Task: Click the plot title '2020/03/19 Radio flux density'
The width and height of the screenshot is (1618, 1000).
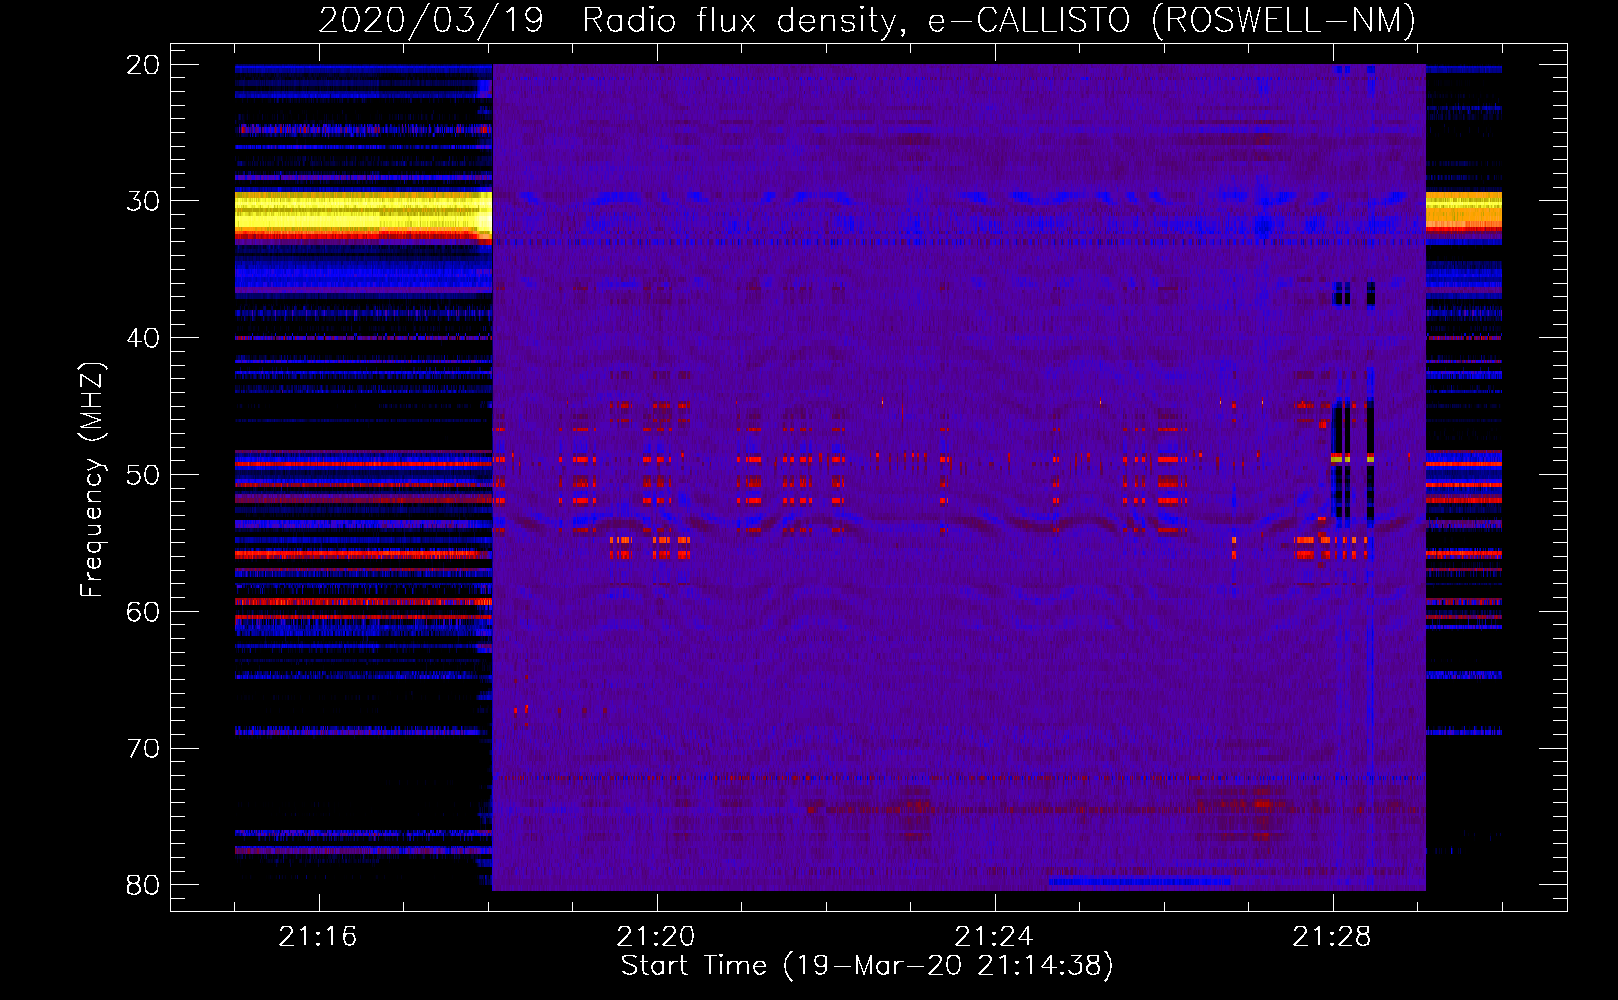Action: coord(607,21)
